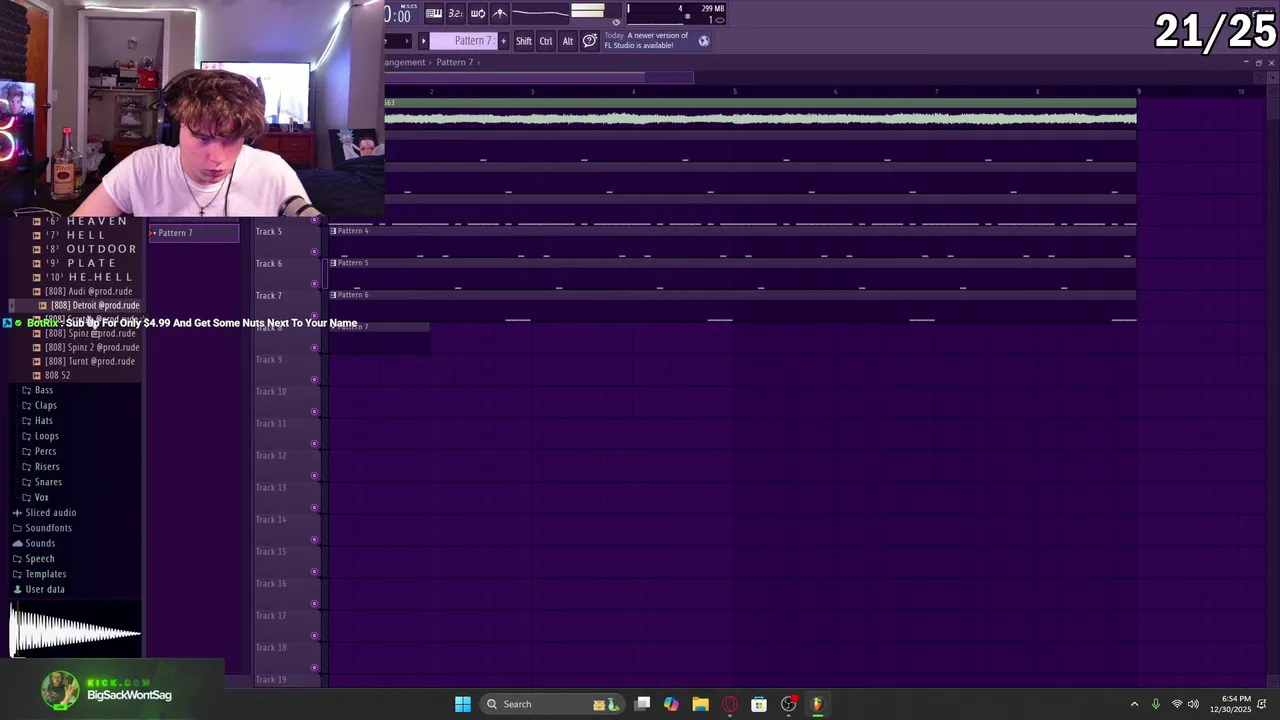The width and height of the screenshot is (1280, 720).
Task: Mute Track 10 with its purple dot
Action: click(x=315, y=412)
